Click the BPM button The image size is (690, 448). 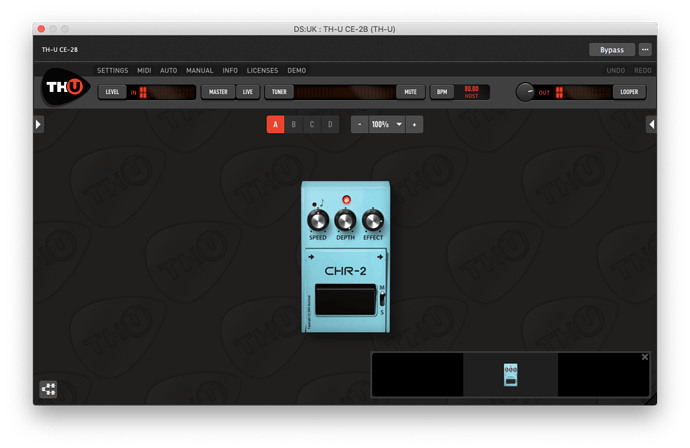[x=442, y=92]
